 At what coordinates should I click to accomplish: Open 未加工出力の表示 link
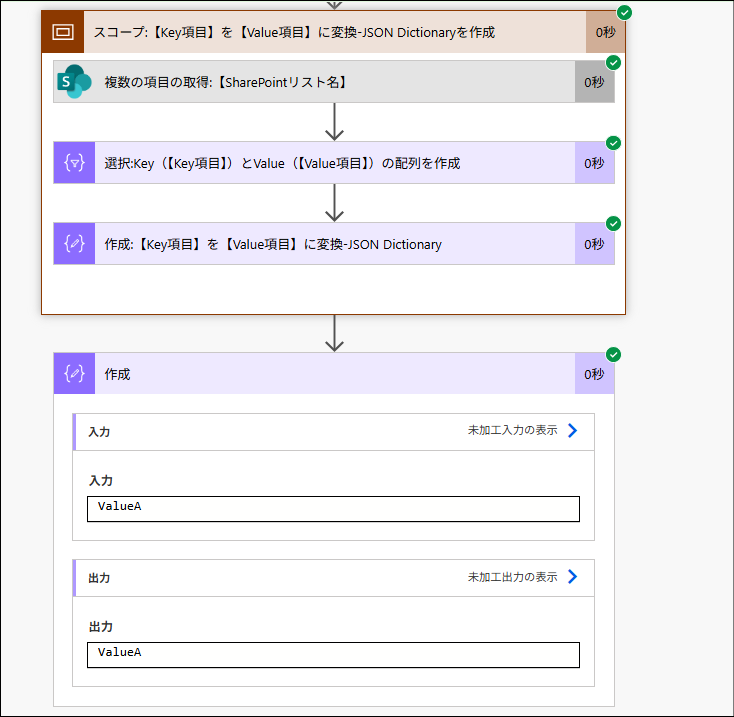click(513, 577)
